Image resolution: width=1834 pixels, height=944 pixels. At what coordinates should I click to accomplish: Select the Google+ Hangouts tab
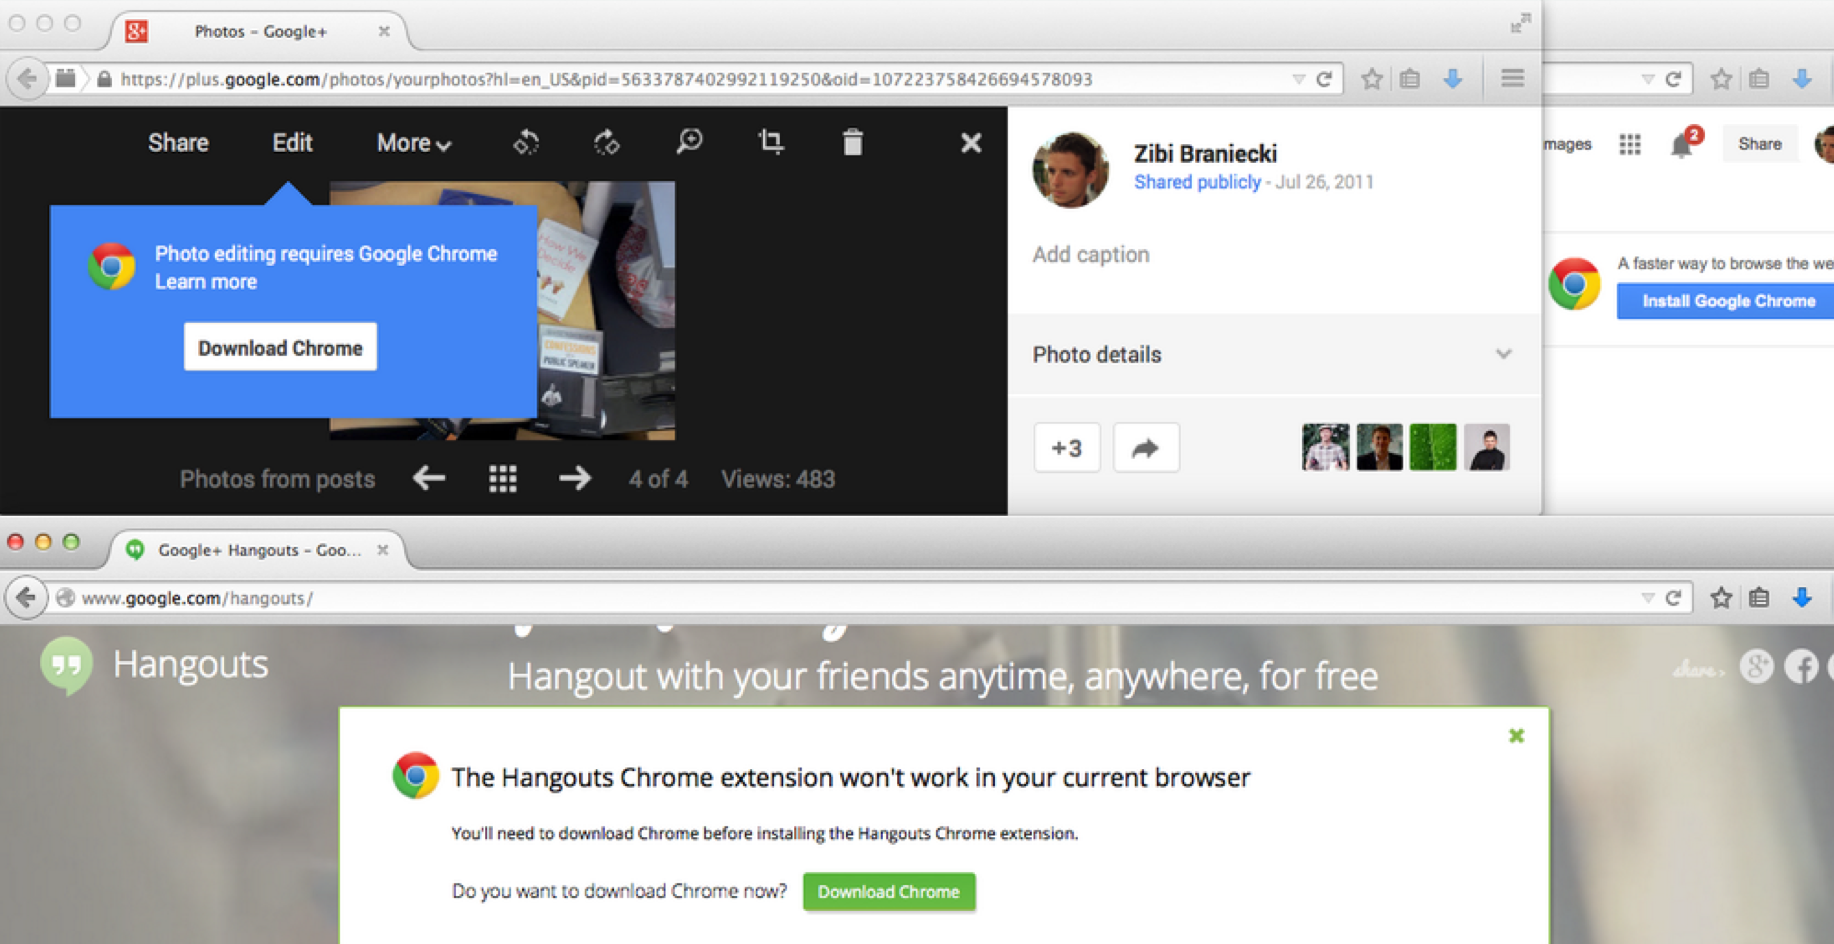pyautogui.click(x=258, y=550)
